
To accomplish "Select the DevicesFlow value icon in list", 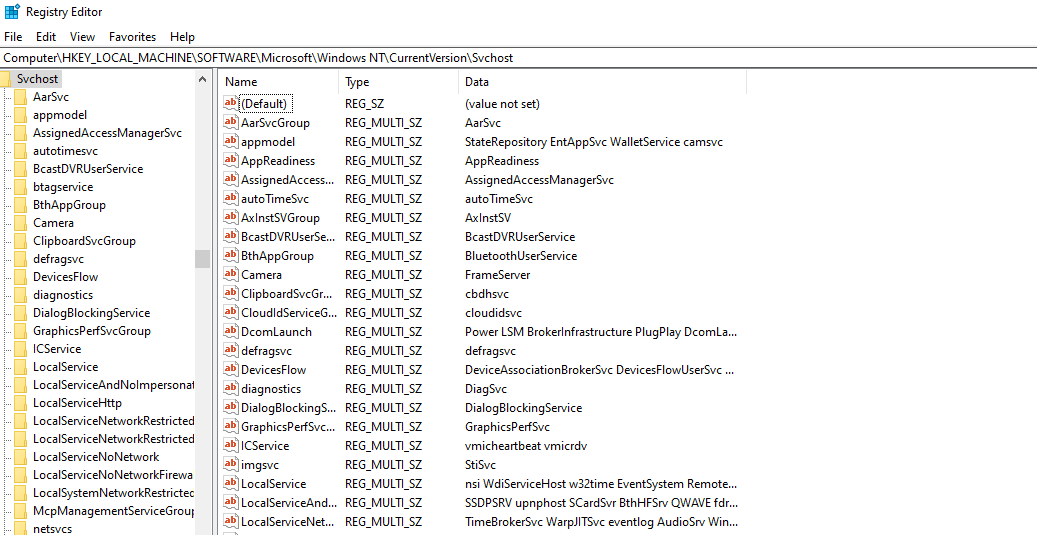I will (230, 370).
